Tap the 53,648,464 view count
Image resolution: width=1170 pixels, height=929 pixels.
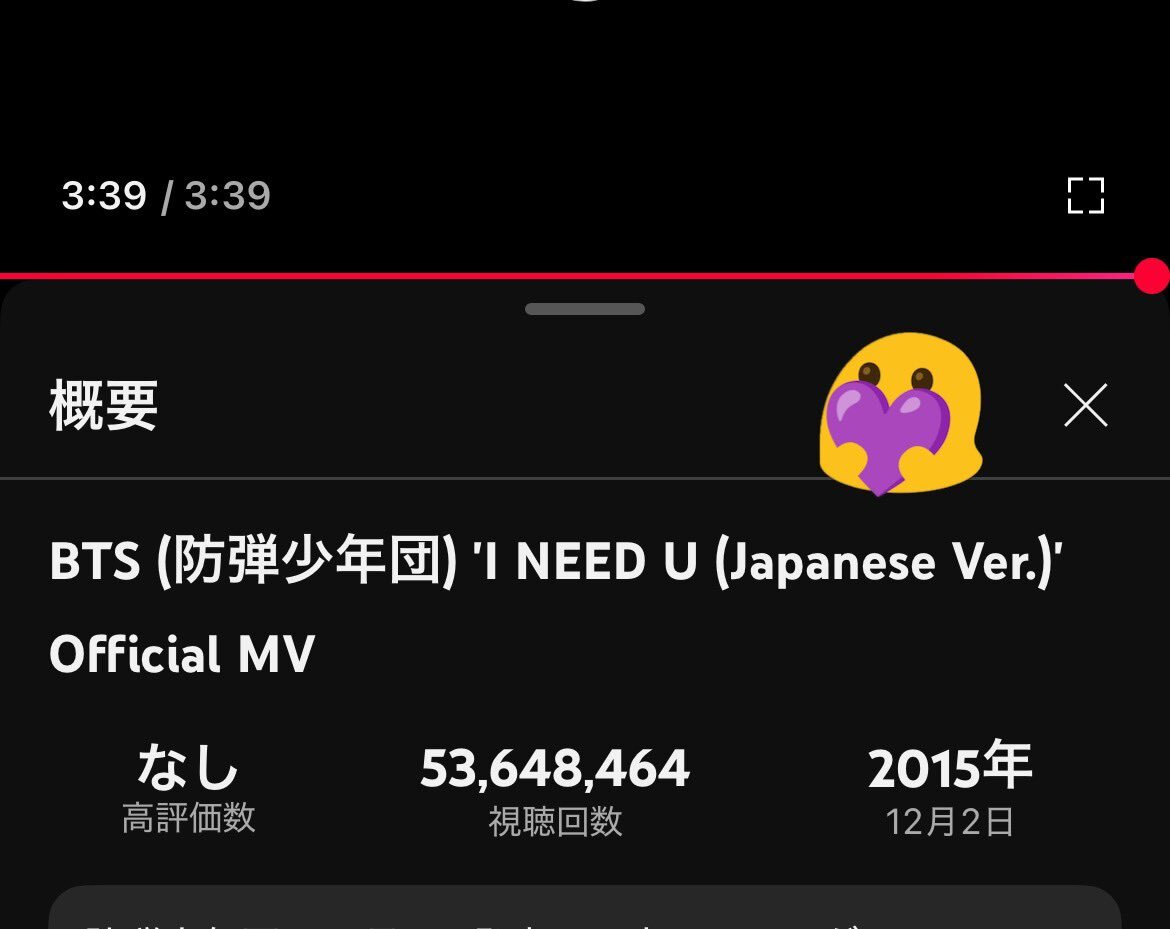pos(555,768)
